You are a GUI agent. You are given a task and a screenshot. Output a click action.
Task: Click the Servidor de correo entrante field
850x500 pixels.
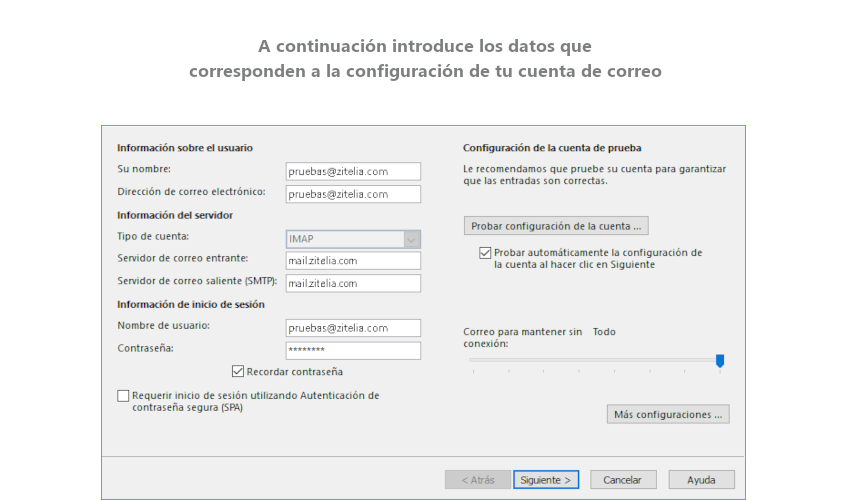pos(353,261)
